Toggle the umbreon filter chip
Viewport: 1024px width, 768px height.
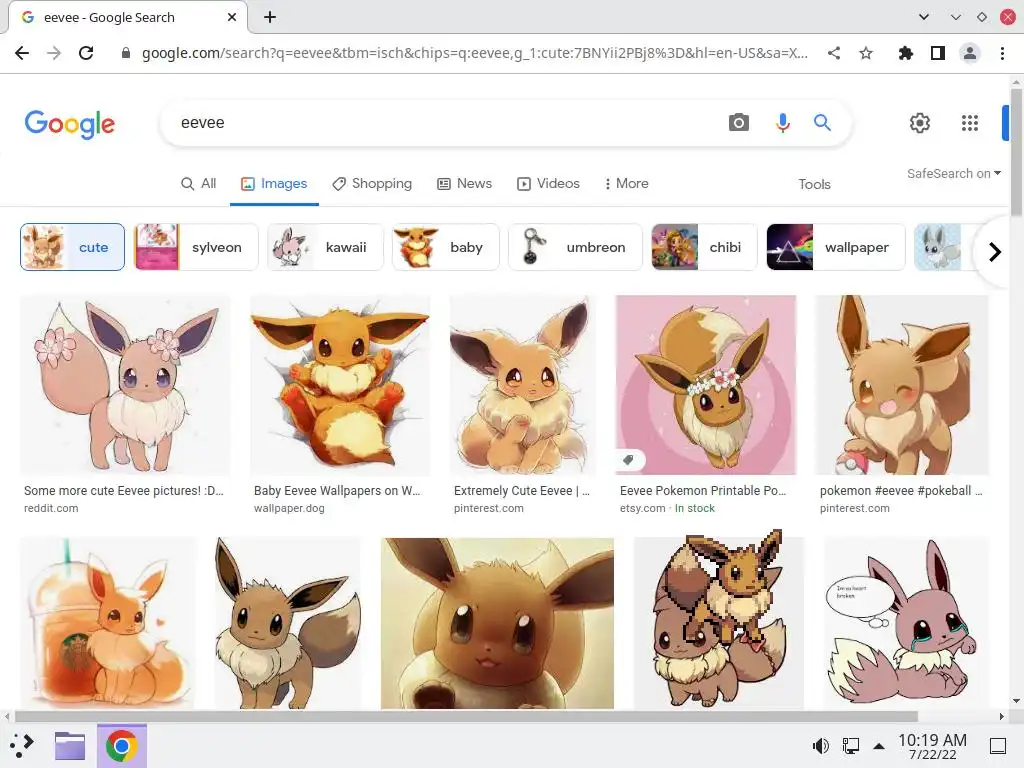point(575,247)
